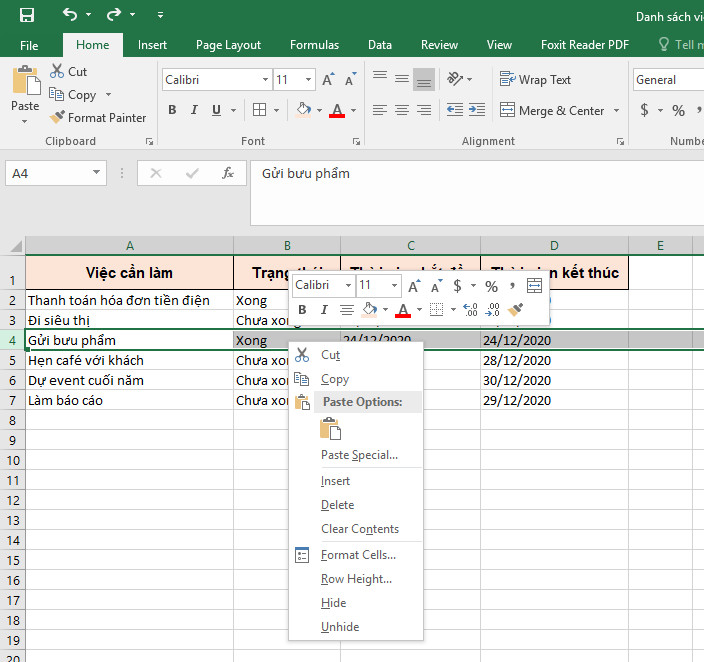704x662 pixels.
Task: Click the Select All corner triangle
Action: click(15, 246)
